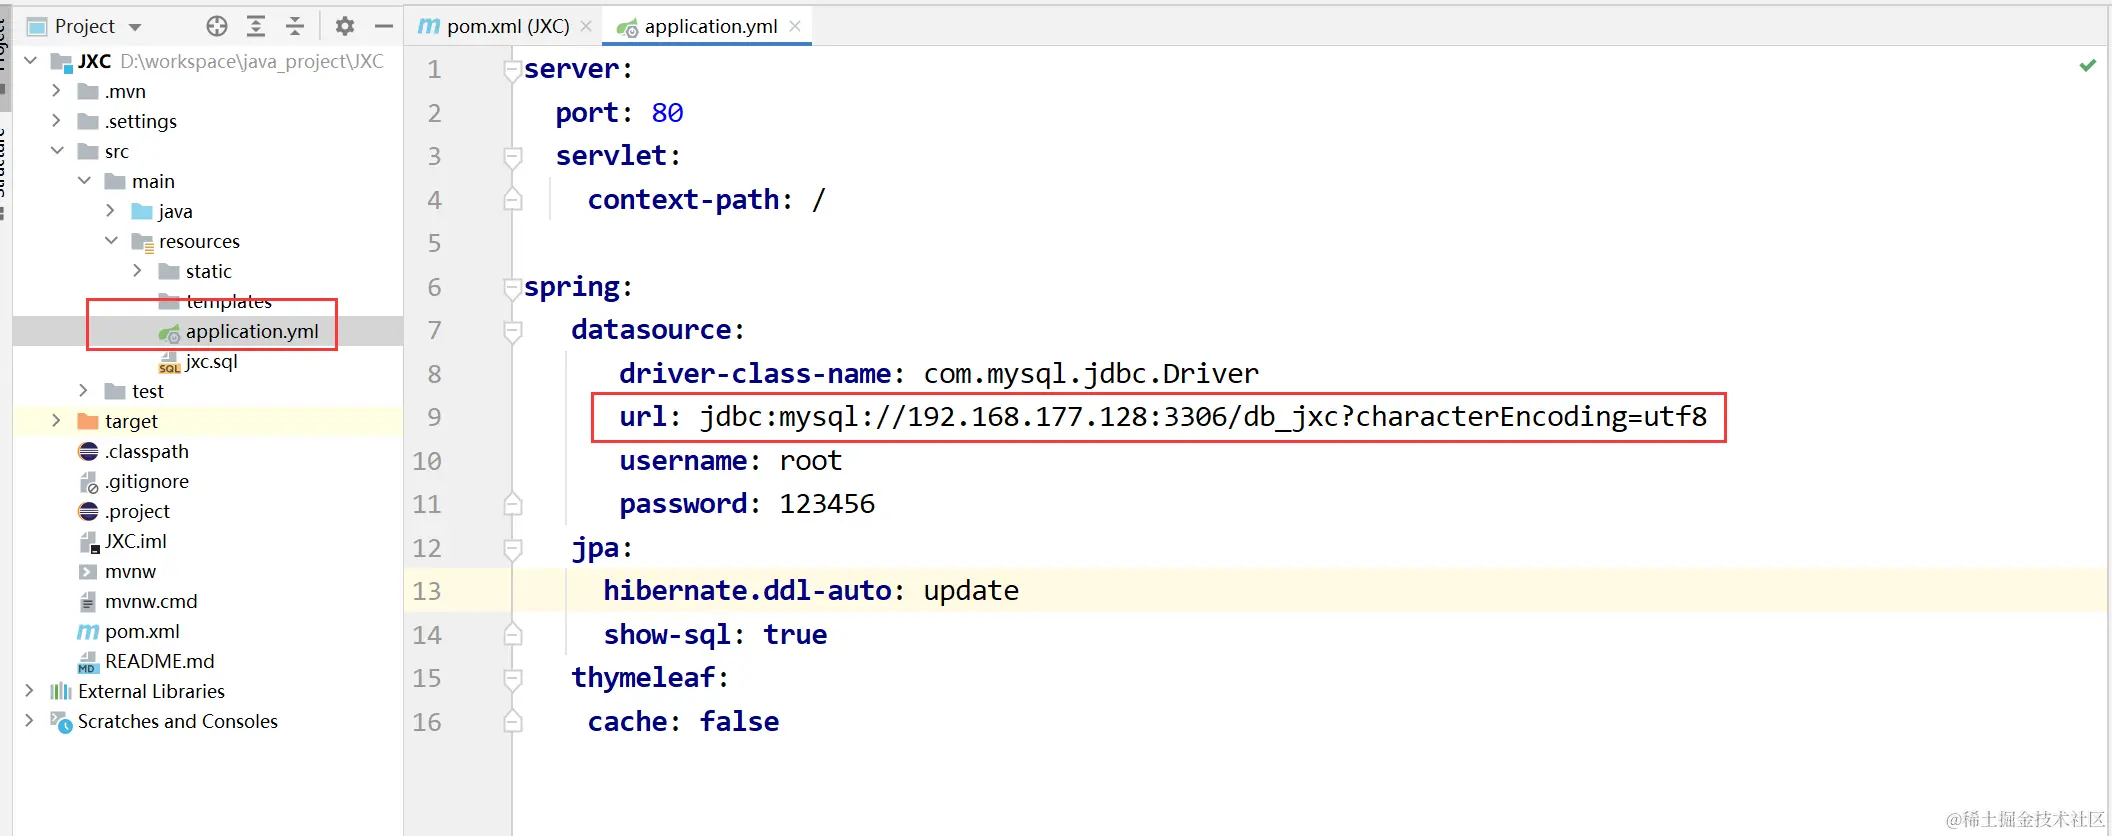The width and height of the screenshot is (2112, 836).
Task: Select the External Libraries entry
Action: (151, 691)
